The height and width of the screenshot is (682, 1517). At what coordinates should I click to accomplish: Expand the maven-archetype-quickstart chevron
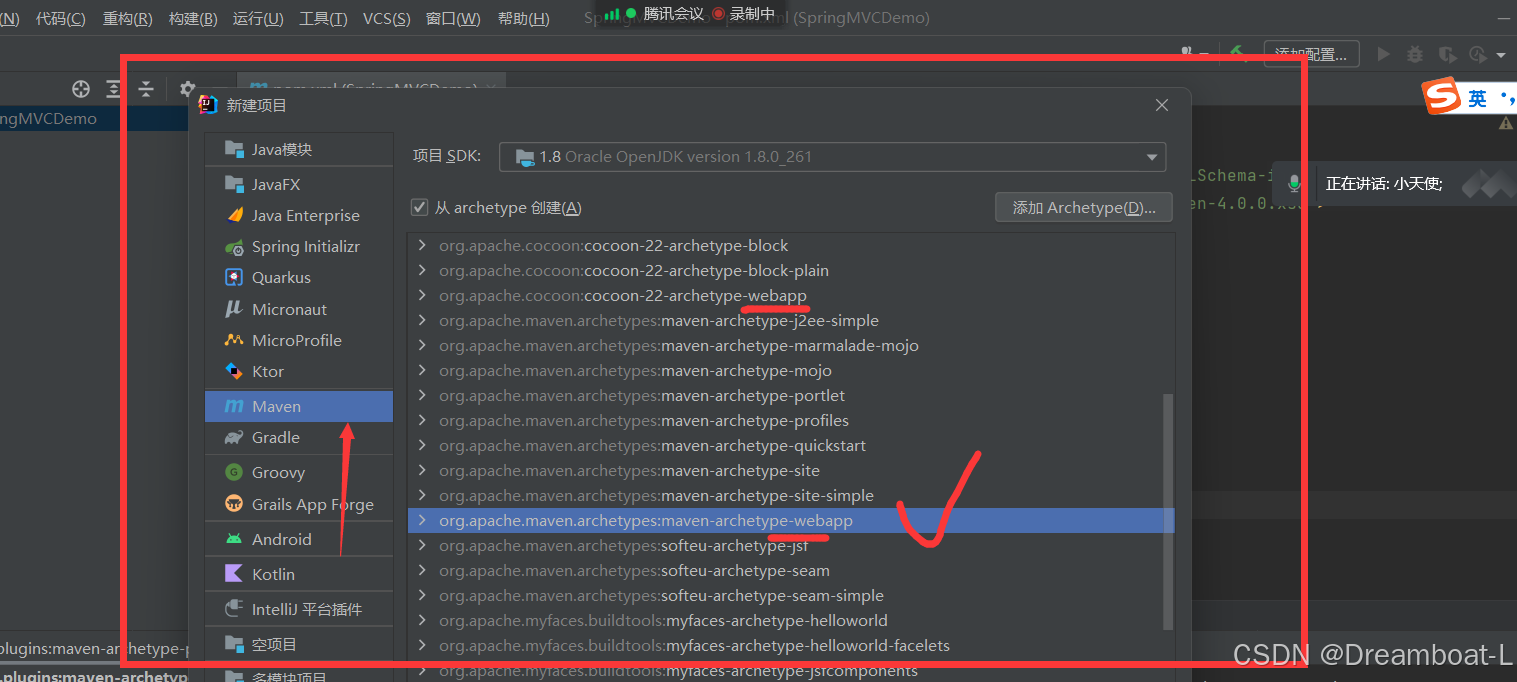pos(422,445)
